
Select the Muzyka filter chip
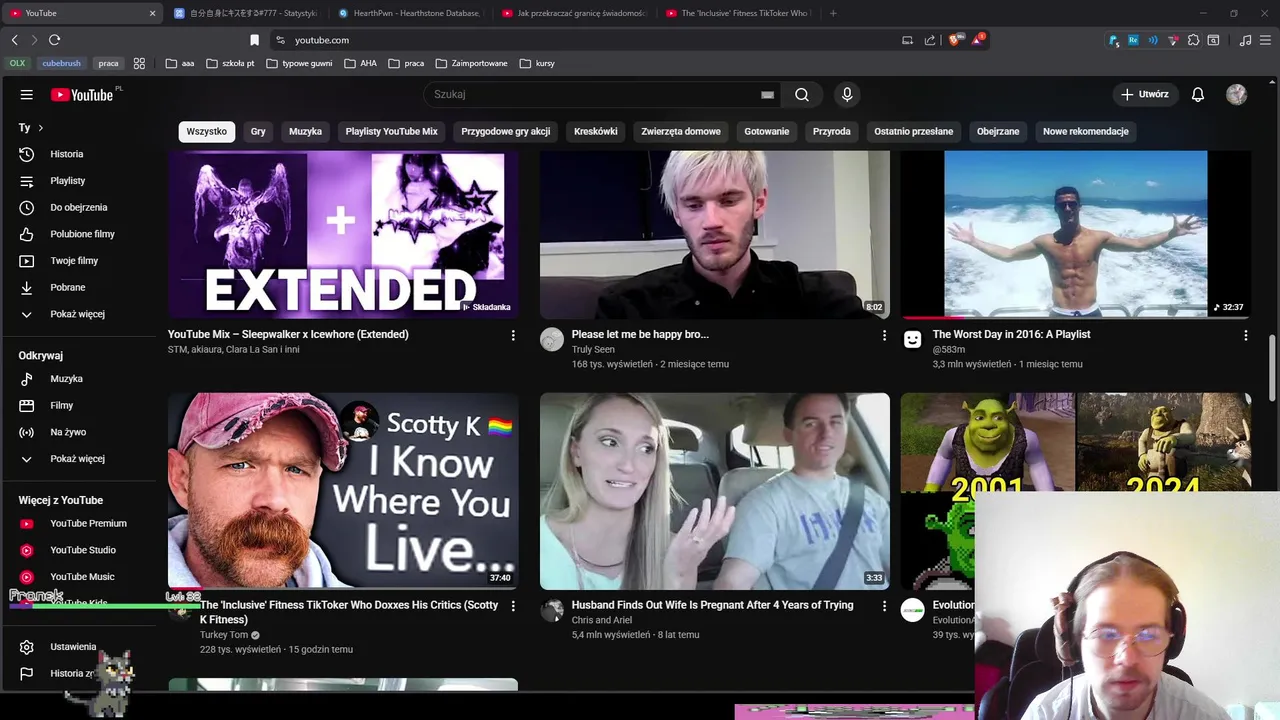point(305,131)
